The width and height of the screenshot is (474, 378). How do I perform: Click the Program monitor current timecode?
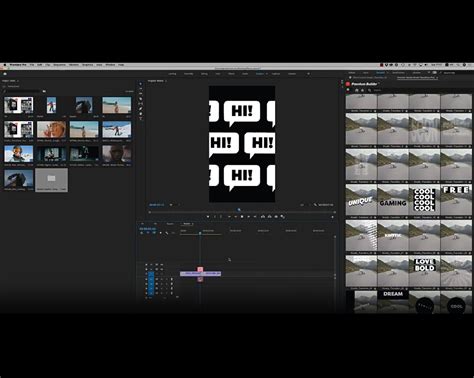[x=156, y=205]
